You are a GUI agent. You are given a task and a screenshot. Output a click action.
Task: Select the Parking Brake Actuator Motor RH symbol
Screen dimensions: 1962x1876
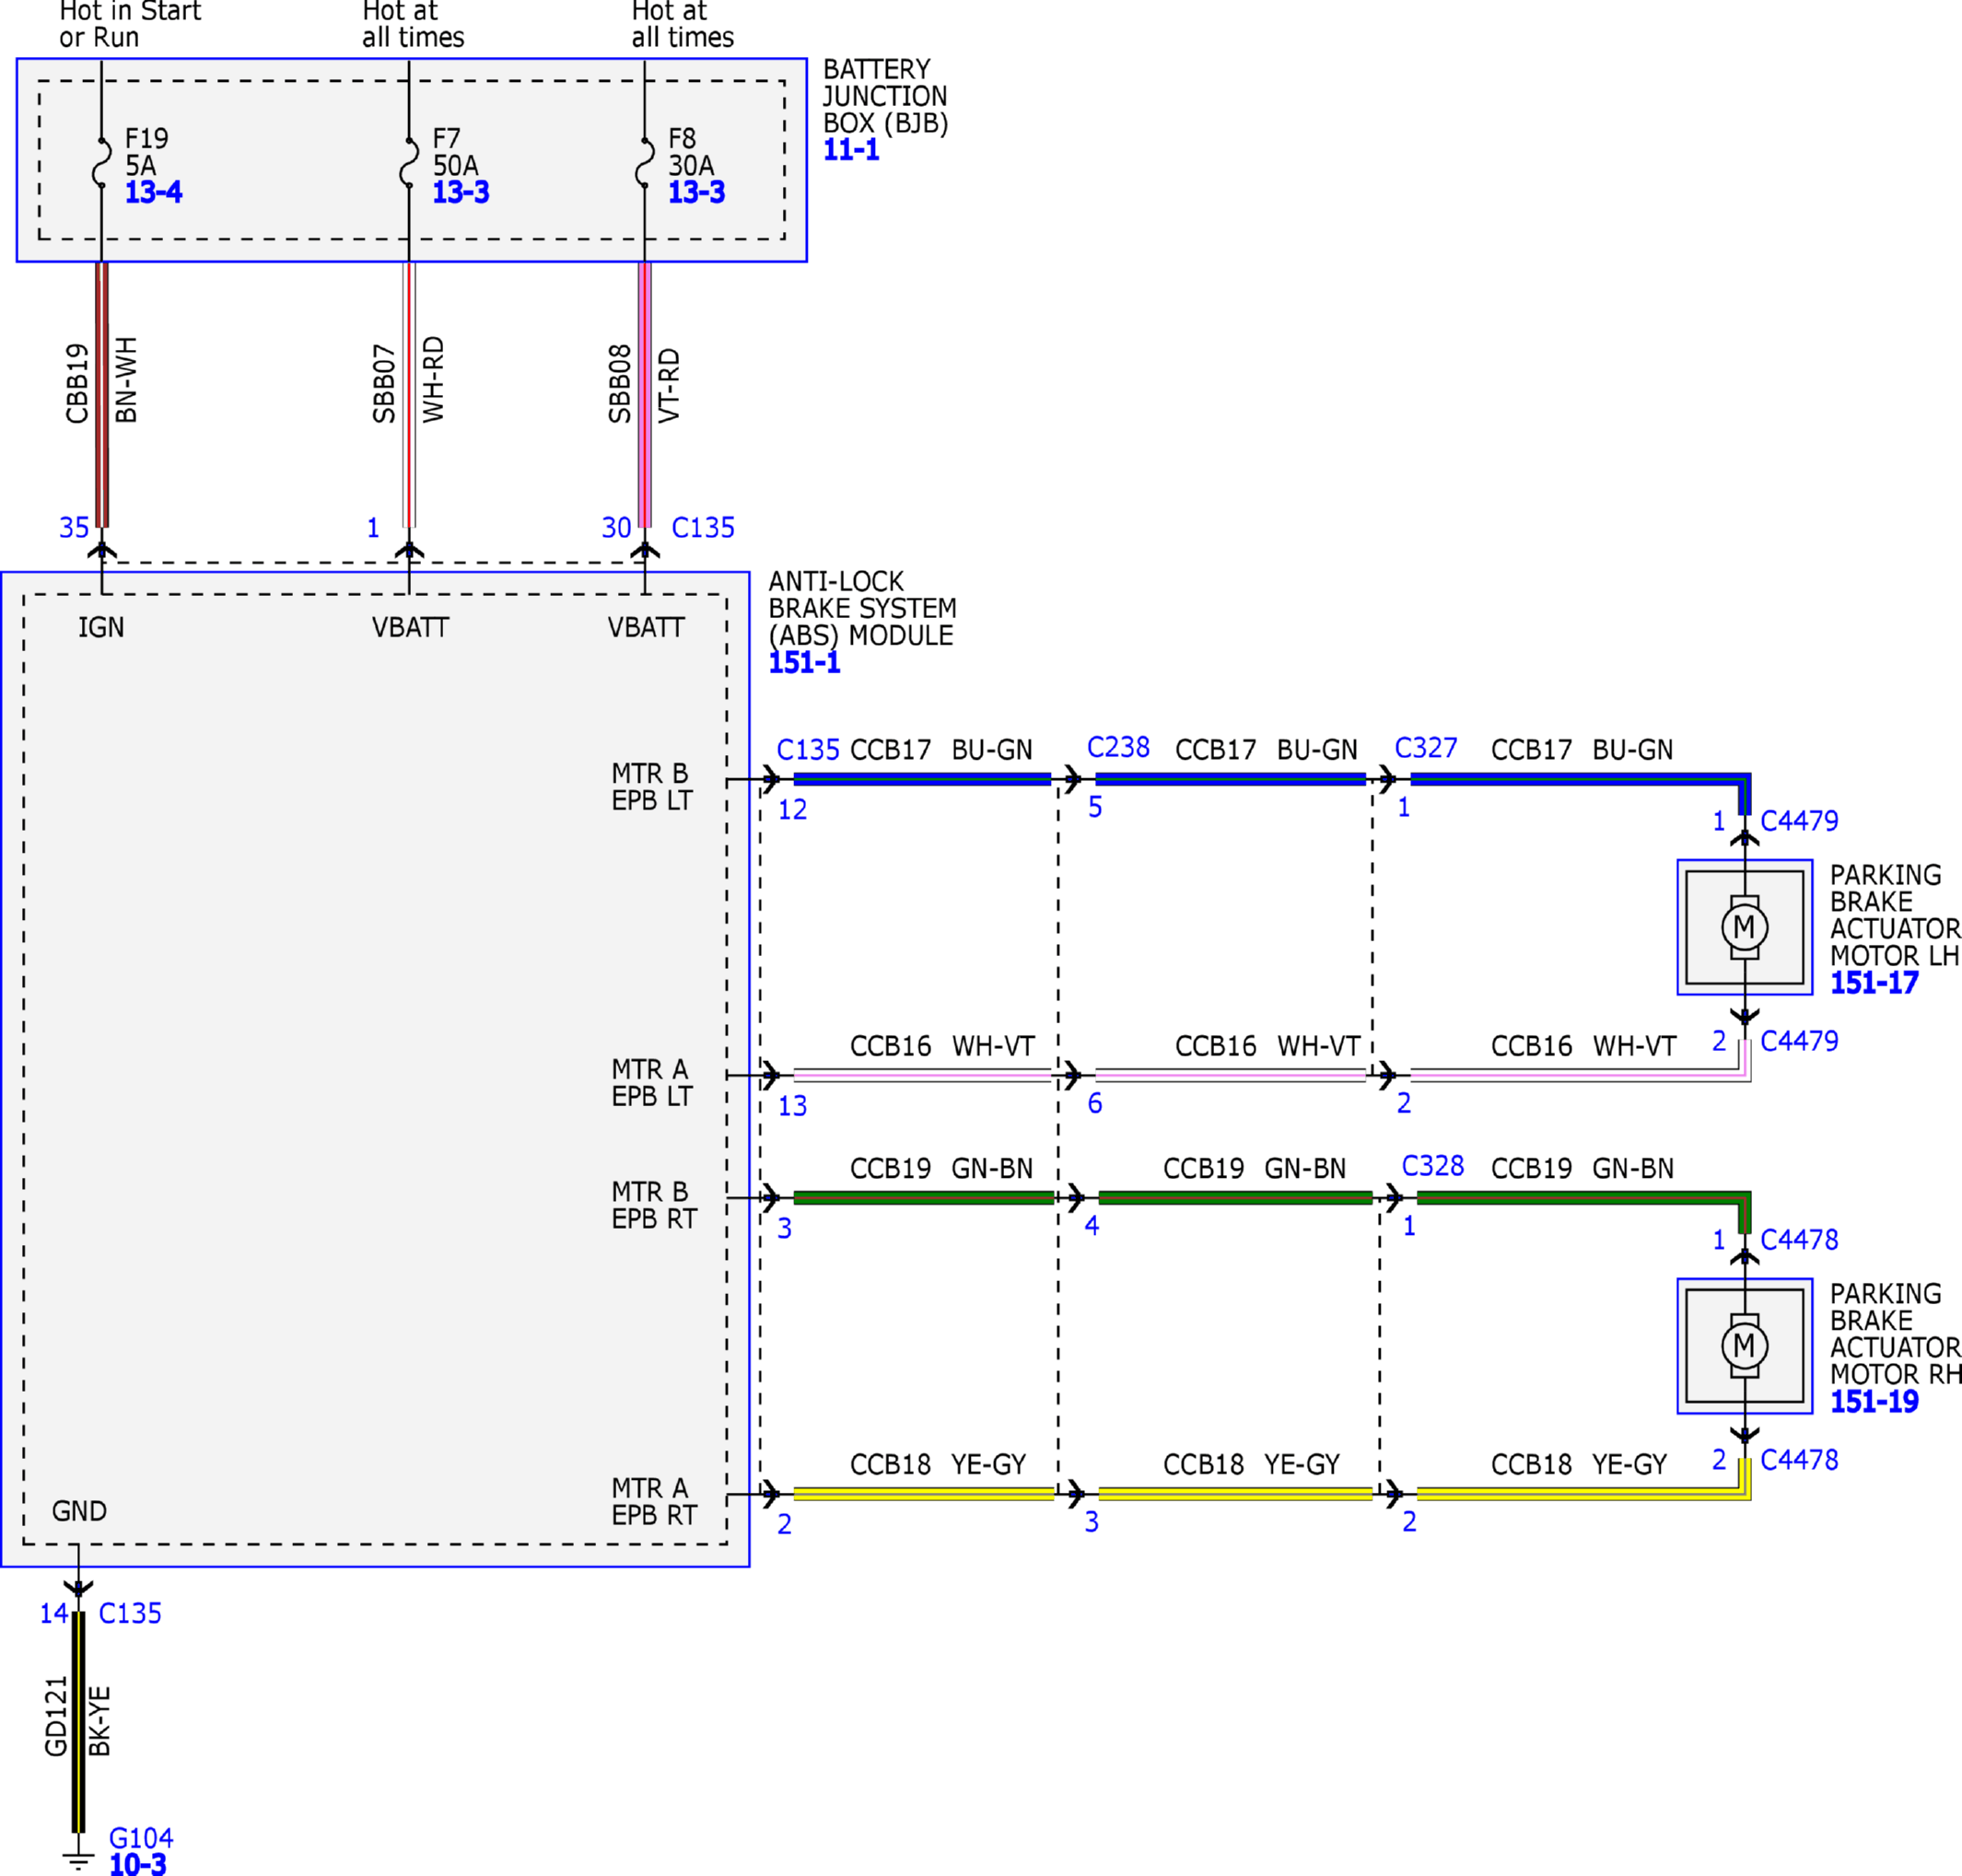(x=1744, y=1346)
